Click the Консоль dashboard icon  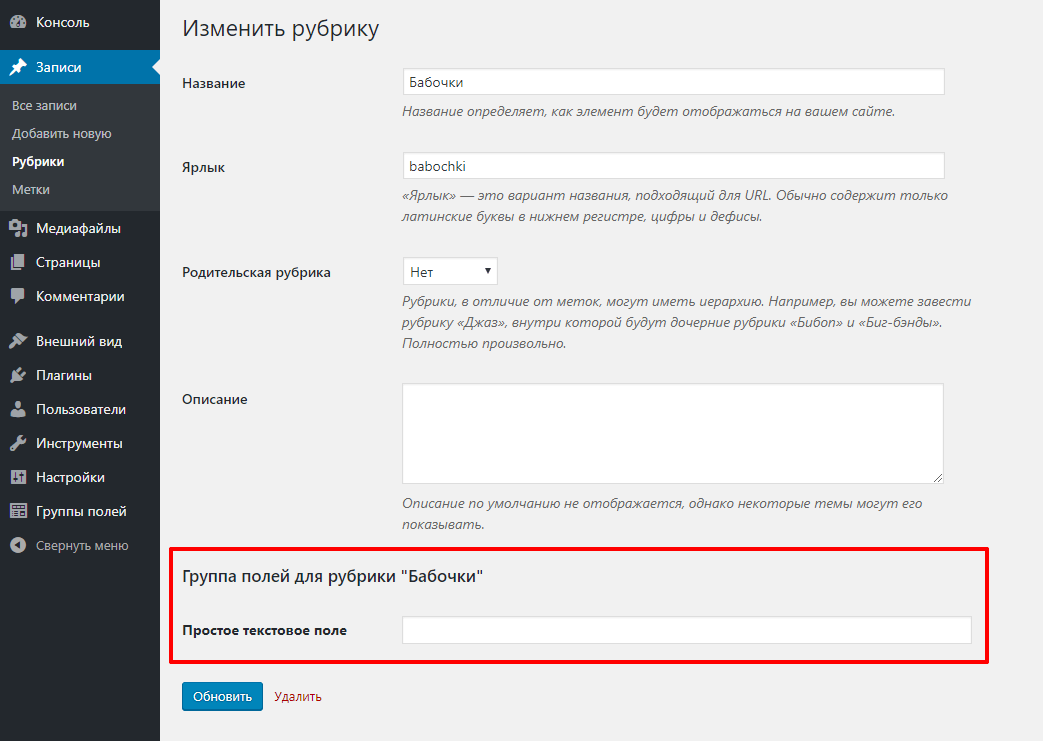tap(18, 22)
